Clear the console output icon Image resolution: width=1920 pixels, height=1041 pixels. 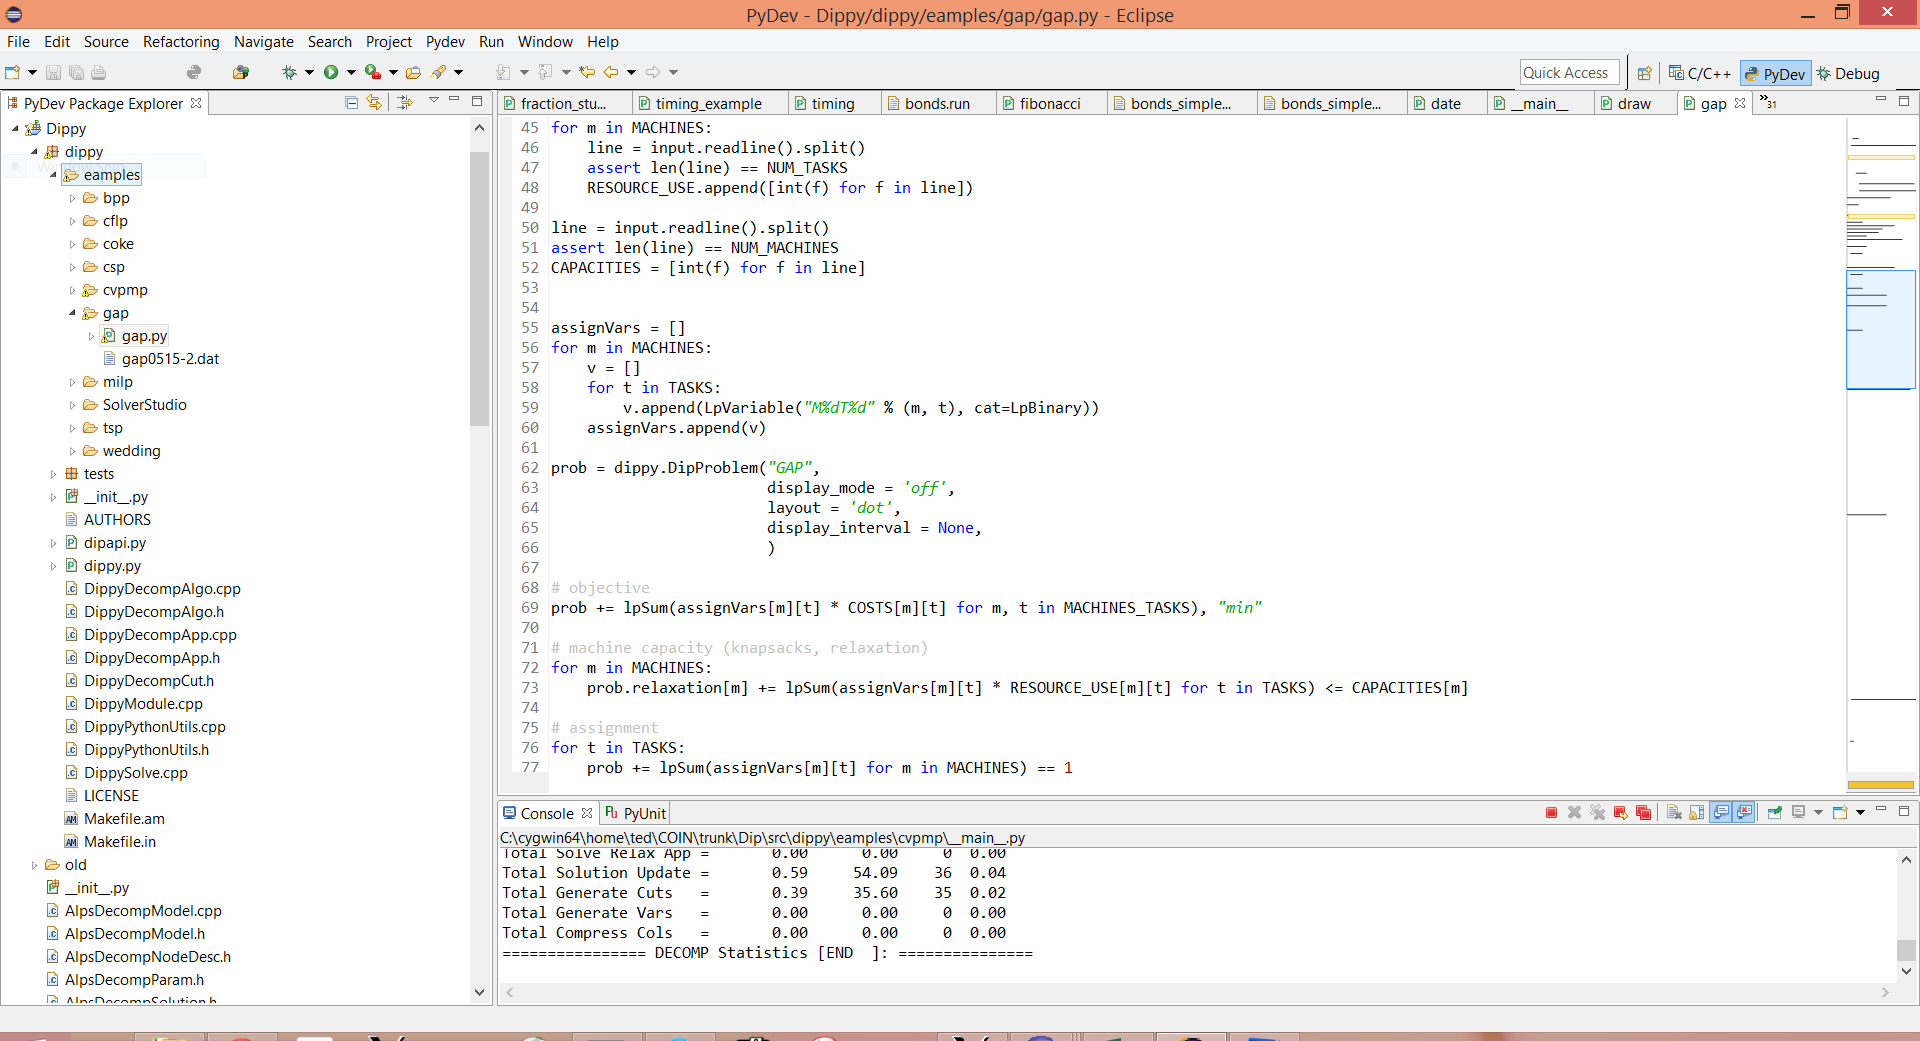1674,813
